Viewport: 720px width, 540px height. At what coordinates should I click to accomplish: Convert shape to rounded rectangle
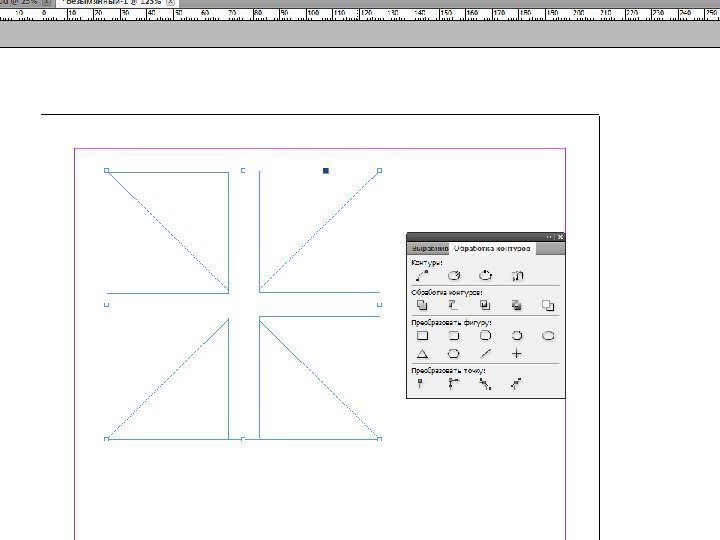[454, 336]
